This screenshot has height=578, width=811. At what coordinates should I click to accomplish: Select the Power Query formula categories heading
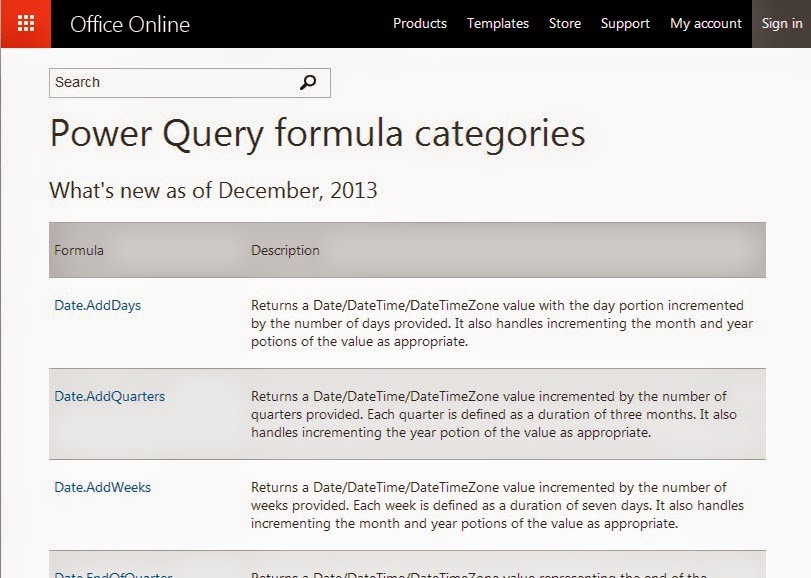[318, 134]
